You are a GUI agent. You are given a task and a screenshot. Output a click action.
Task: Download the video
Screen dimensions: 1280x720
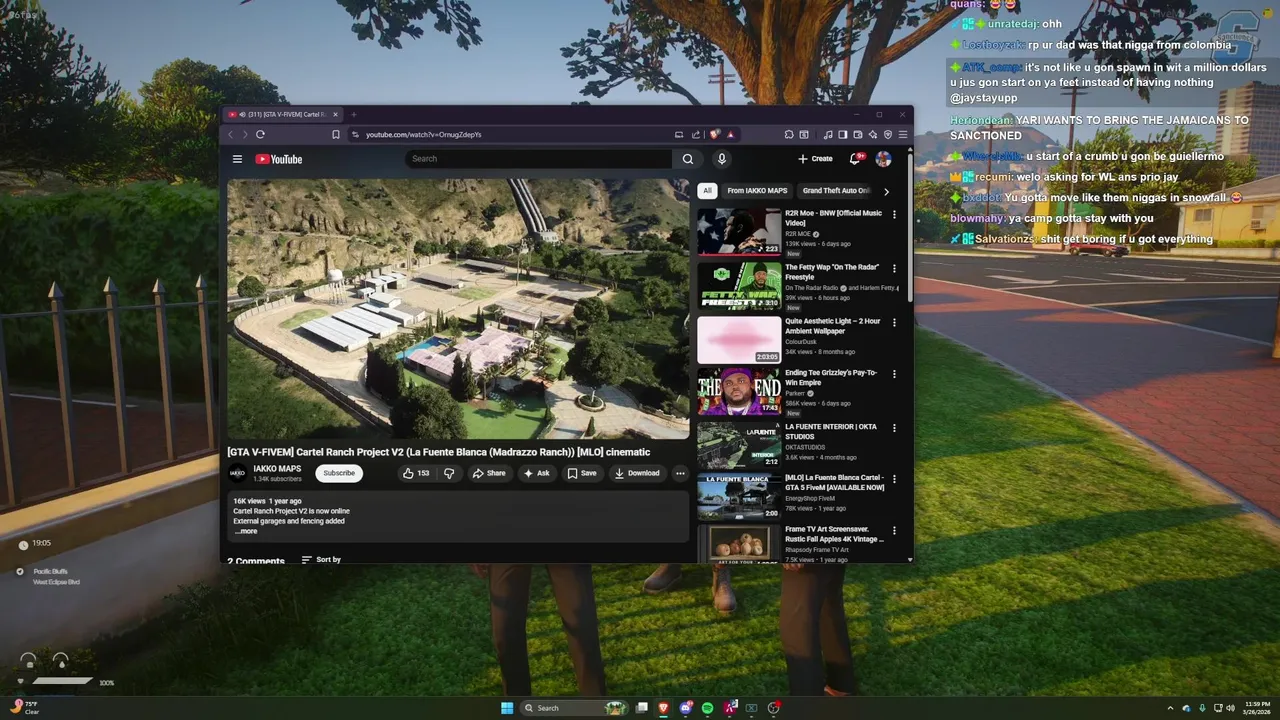637,473
